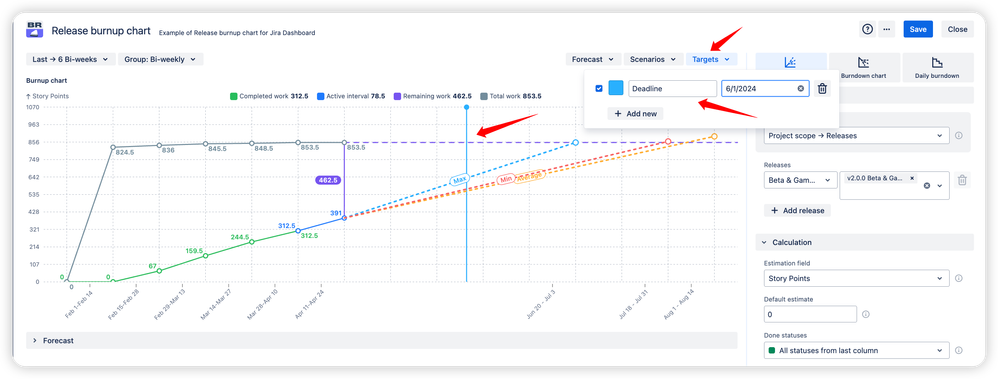Select the Burnup chart type icon tab
The height and width of the screenshot is (379, 998).
pos(791,62)
